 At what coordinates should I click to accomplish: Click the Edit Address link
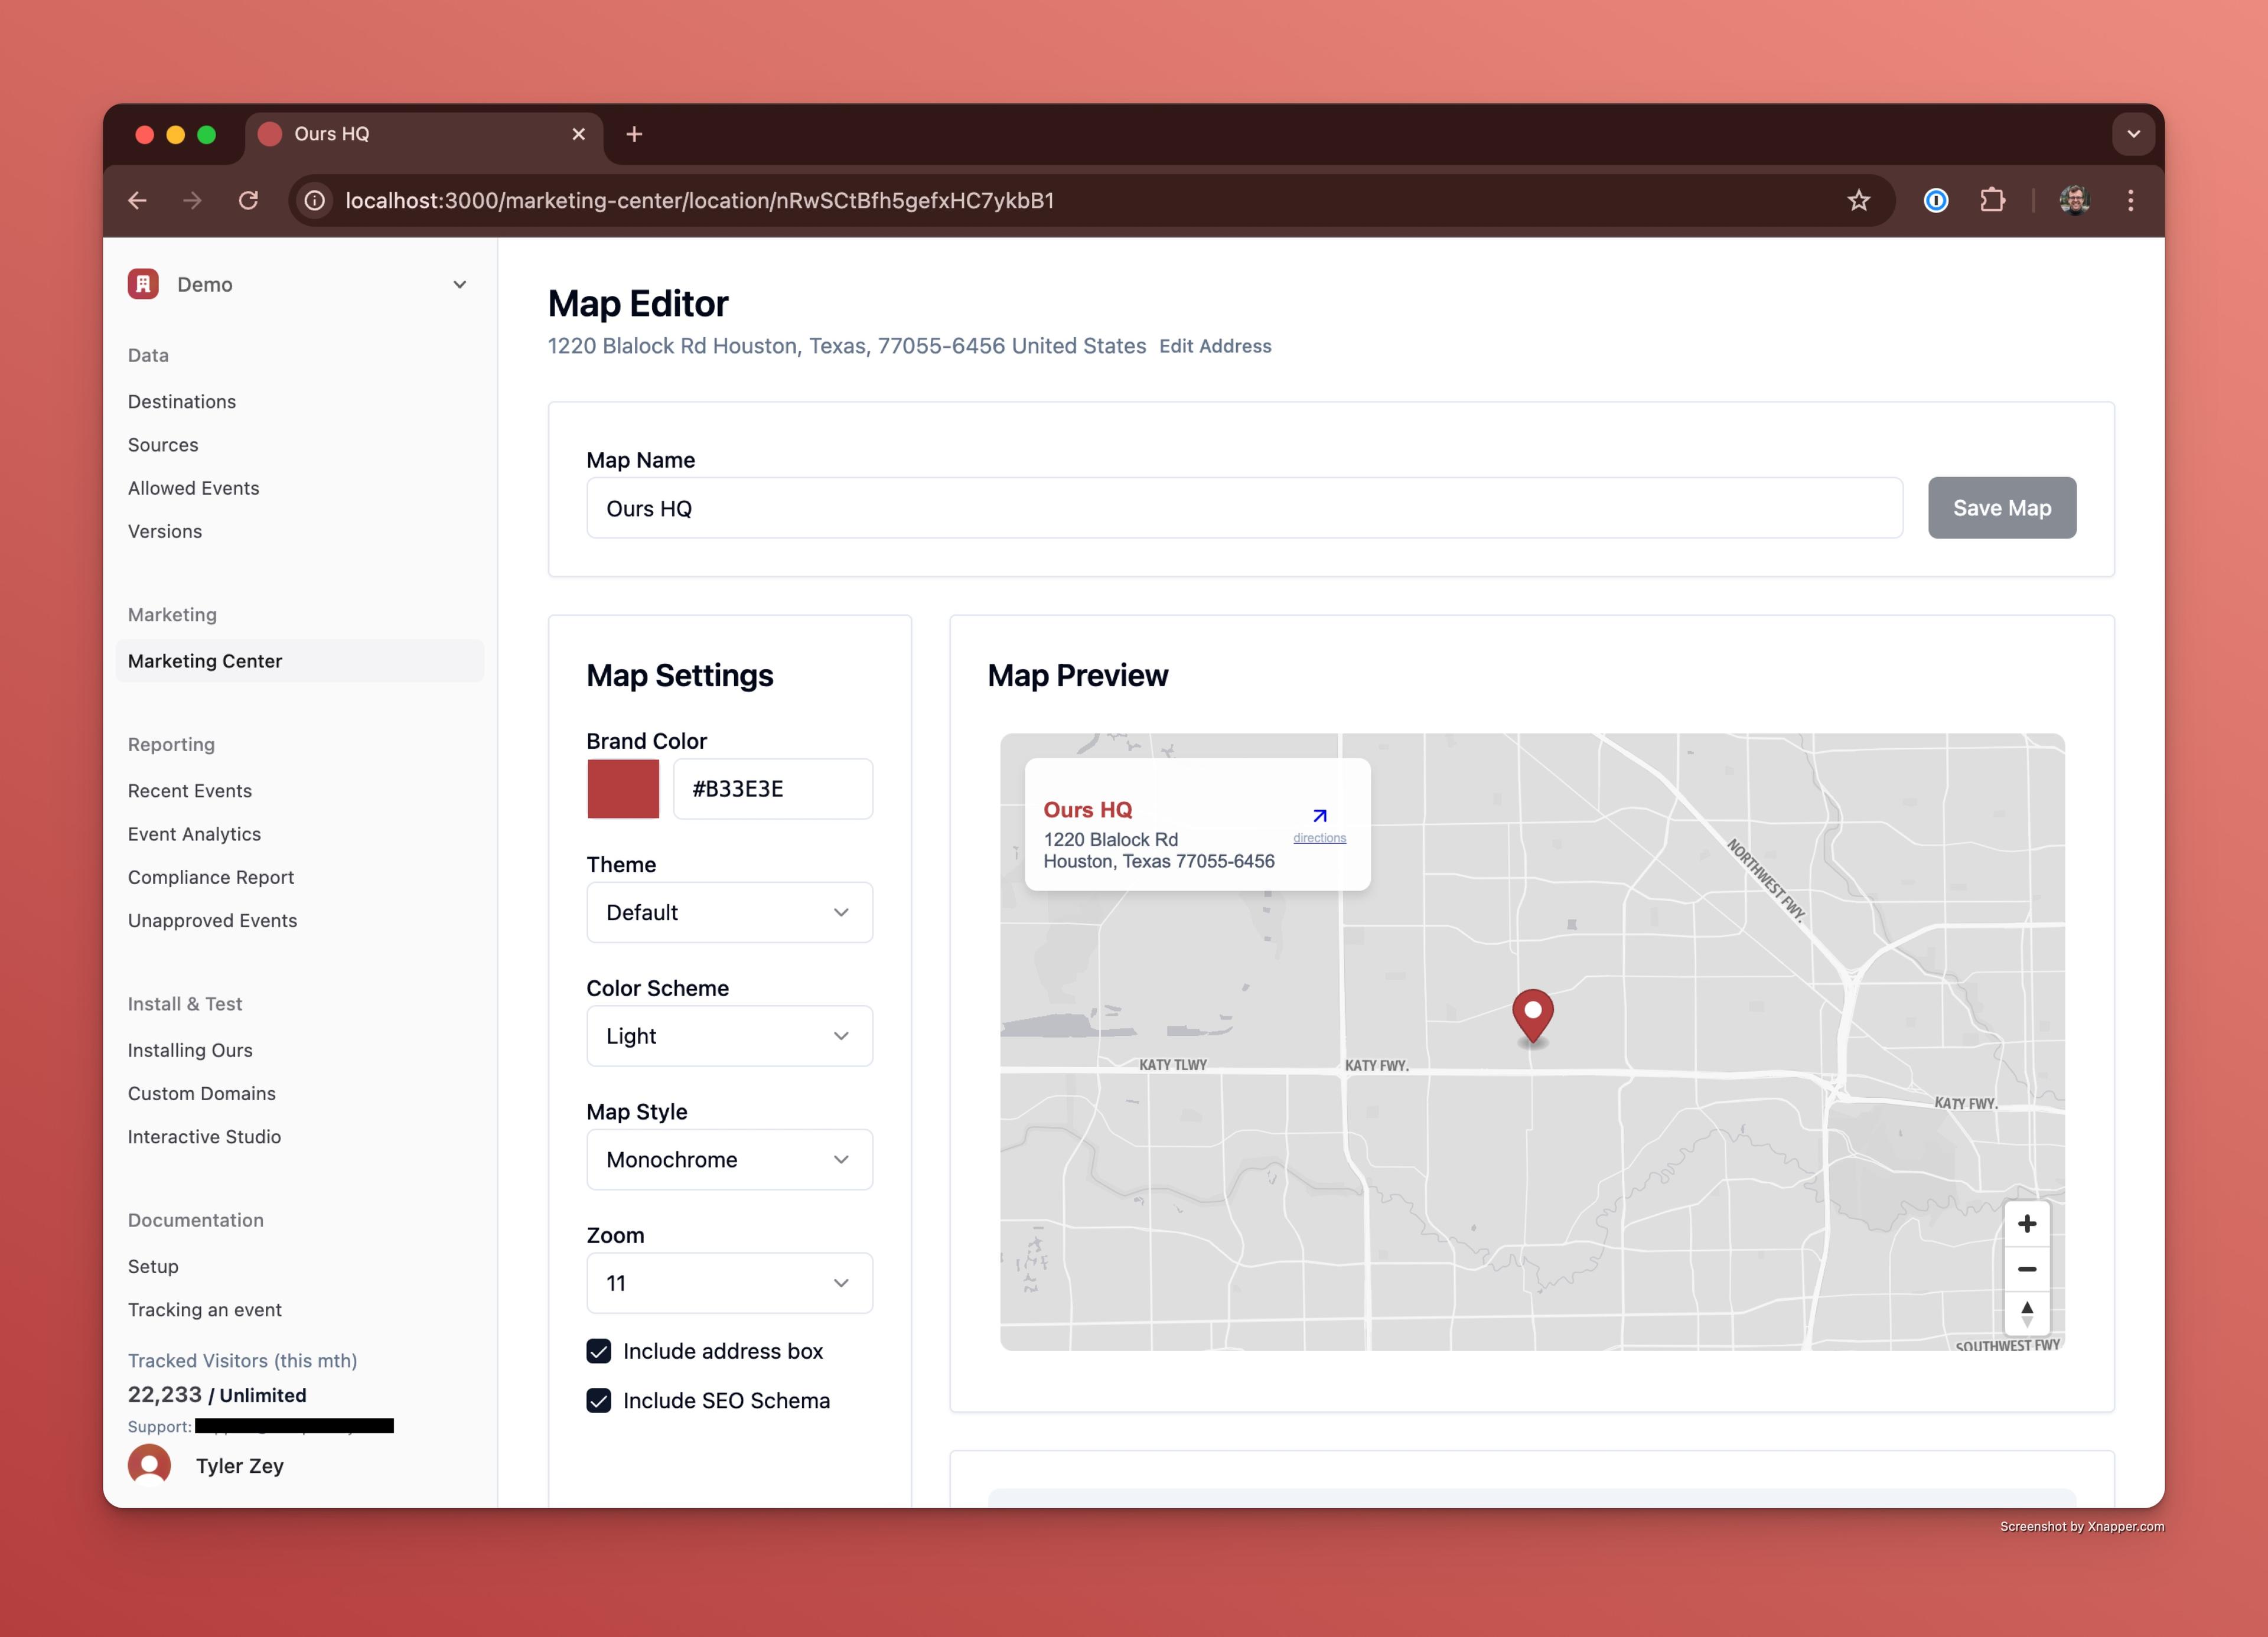[x=1215, y=346]
